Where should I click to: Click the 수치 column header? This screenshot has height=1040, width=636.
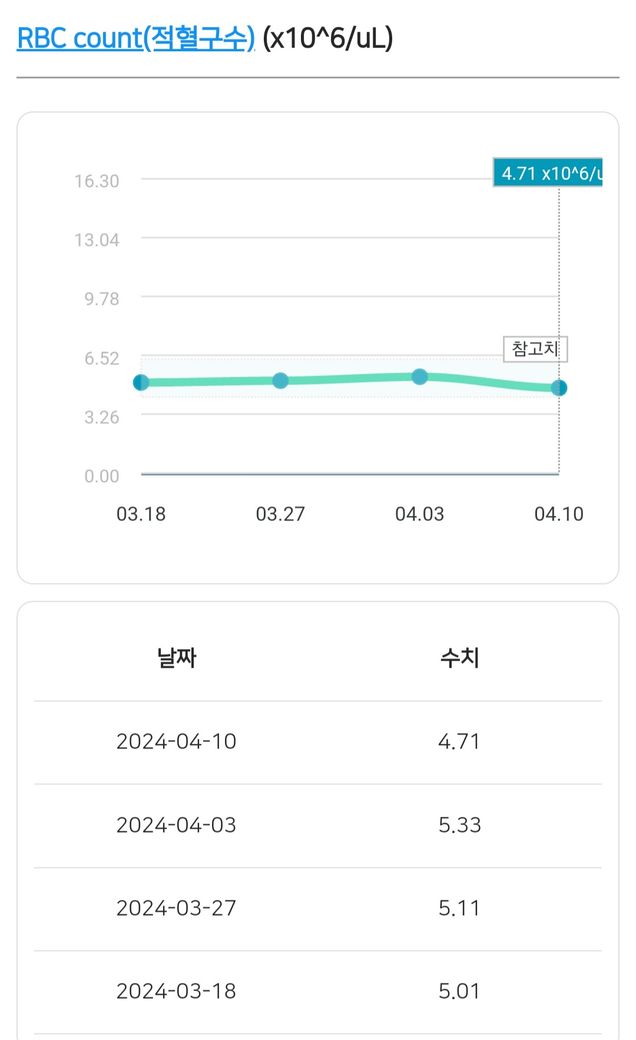click(x=460, y=659)
